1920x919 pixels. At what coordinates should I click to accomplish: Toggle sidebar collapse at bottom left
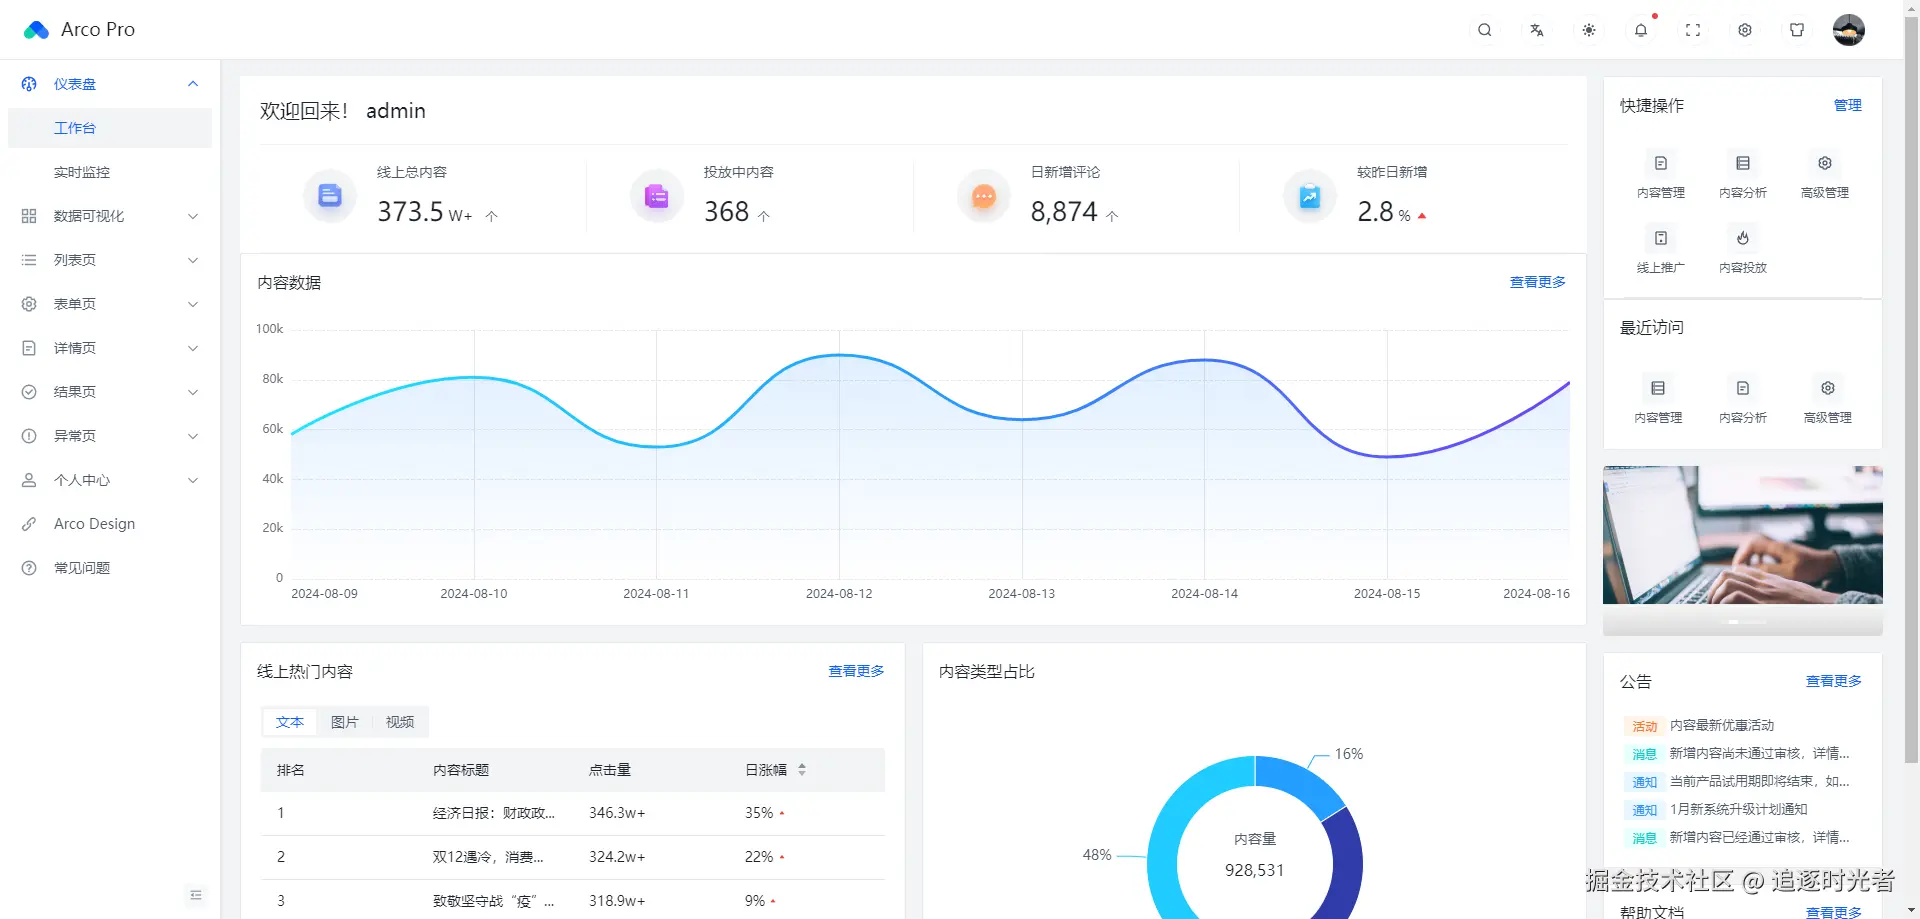pos(196,895)
